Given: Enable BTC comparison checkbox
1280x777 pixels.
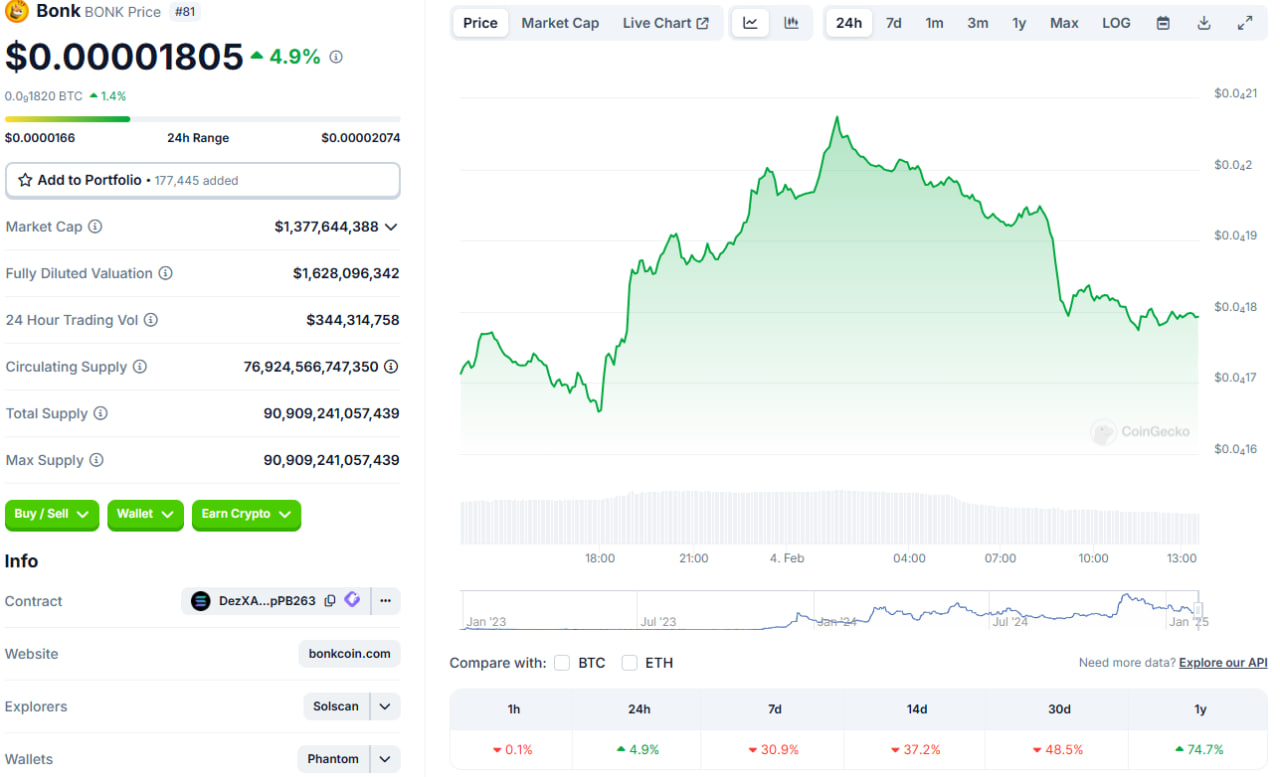Looking at the screenshot, I should [x=562, y=663].
